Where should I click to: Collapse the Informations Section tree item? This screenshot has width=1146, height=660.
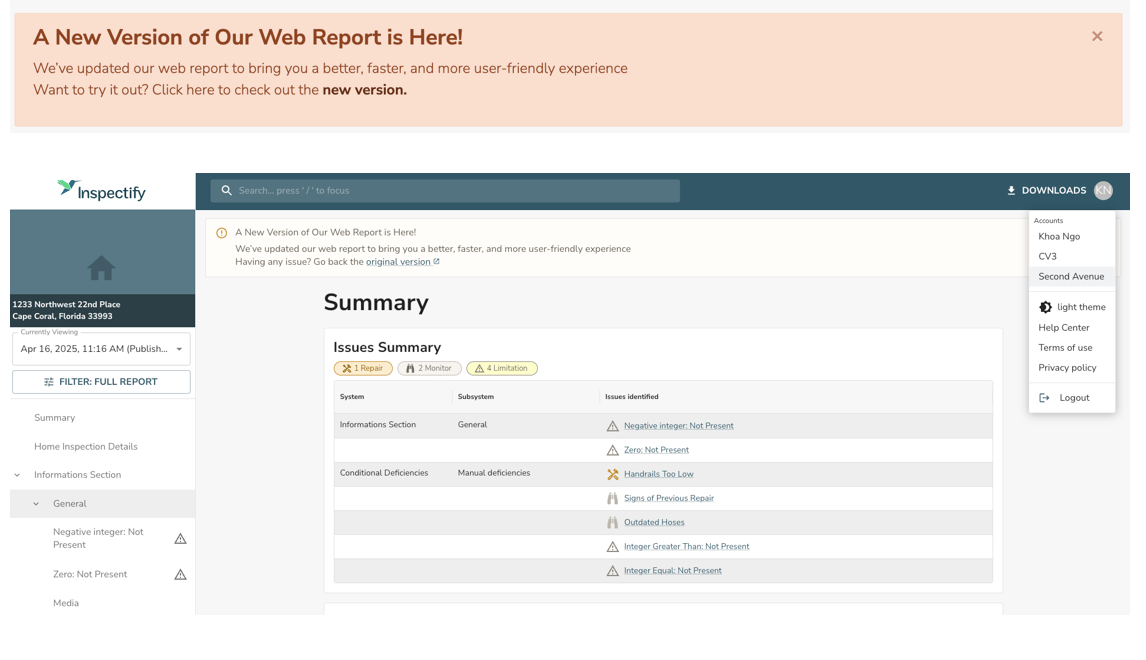17,475
